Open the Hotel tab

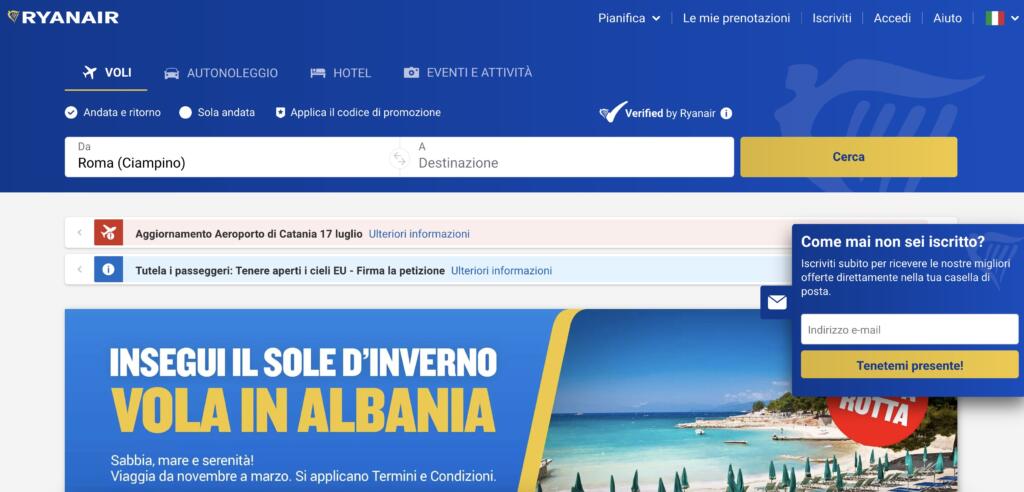coord(340,73)
